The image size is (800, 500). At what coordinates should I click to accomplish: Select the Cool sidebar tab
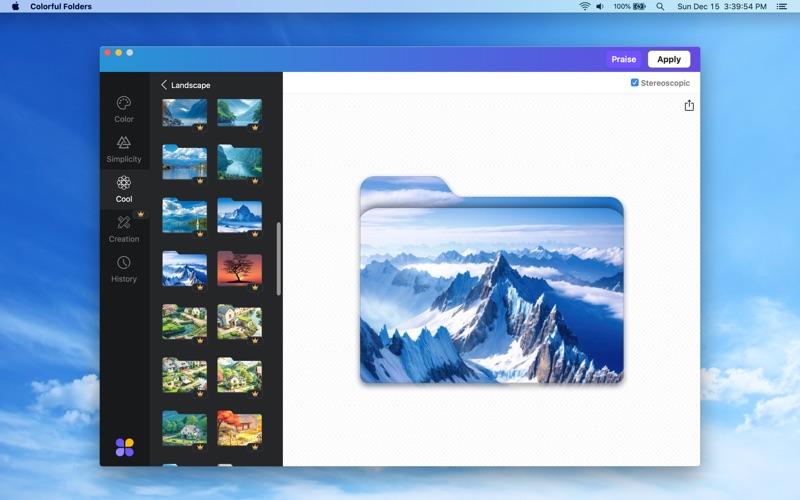(124, 190)
